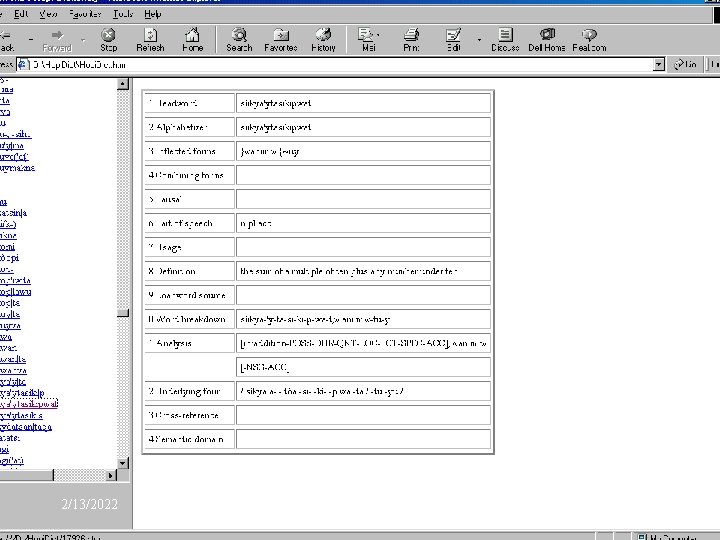
Task: Click the Part of speech label cell
Action: 189,224
